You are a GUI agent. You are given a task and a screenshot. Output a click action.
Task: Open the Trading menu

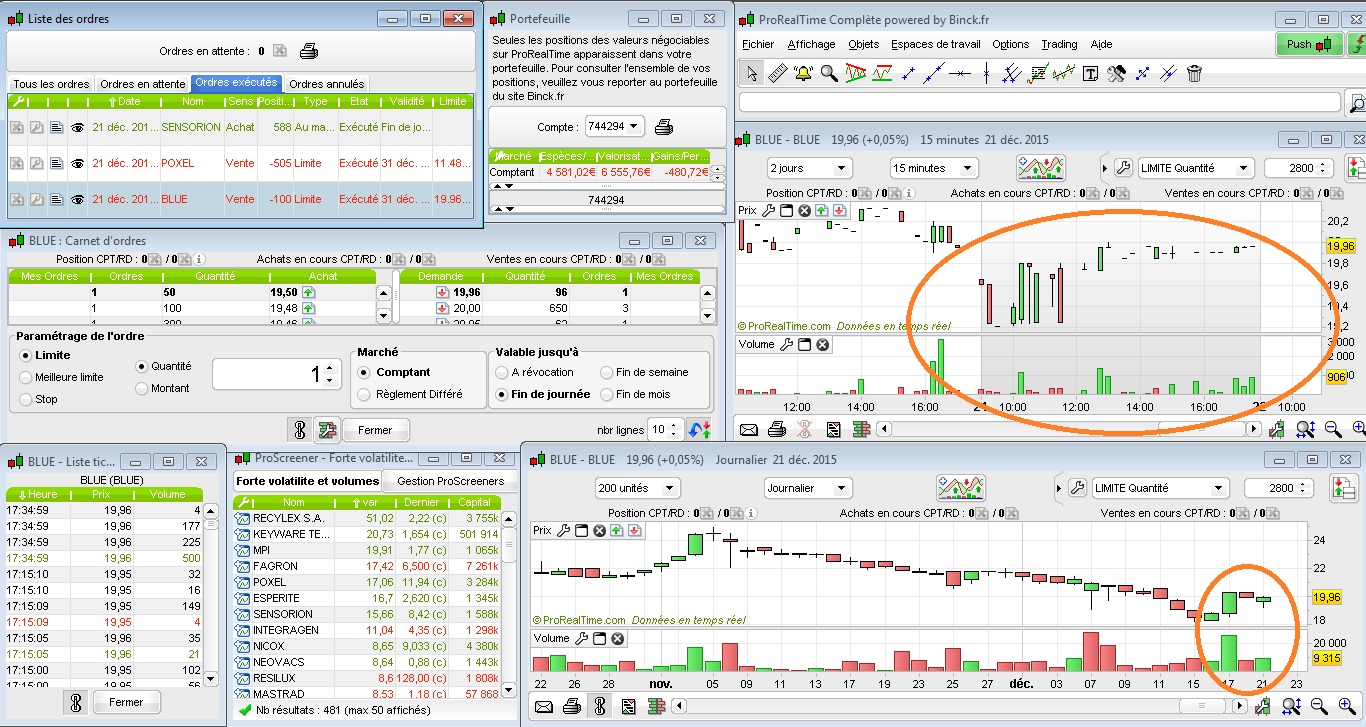(1059, 44)
